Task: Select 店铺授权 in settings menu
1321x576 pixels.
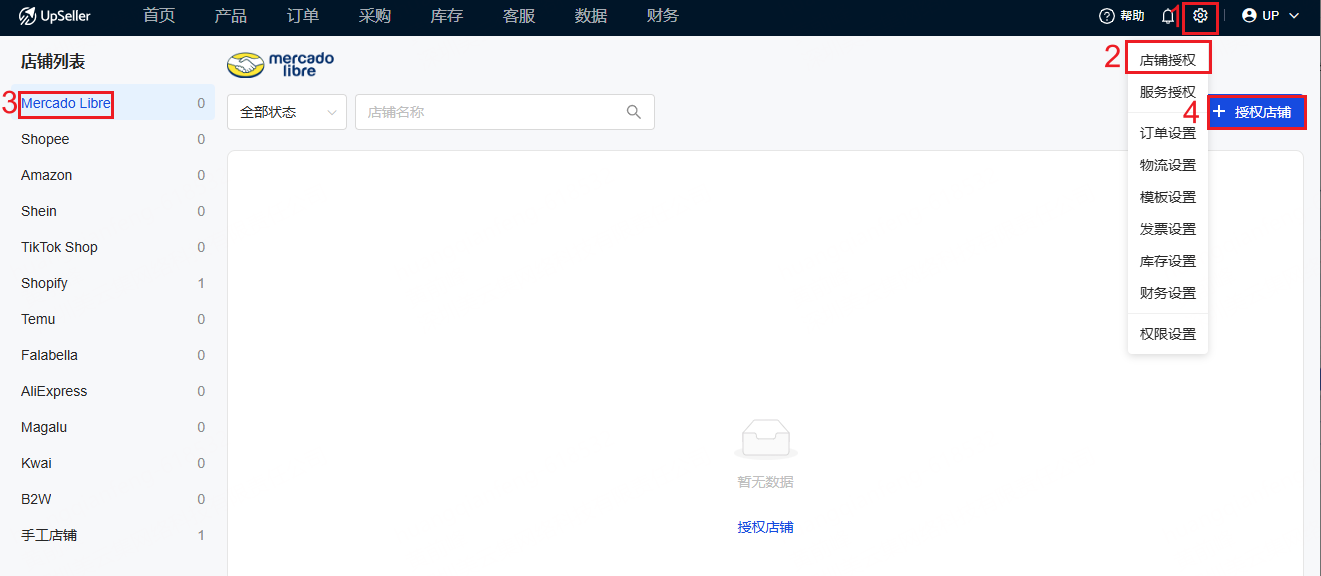Action: pos(1168,60)
